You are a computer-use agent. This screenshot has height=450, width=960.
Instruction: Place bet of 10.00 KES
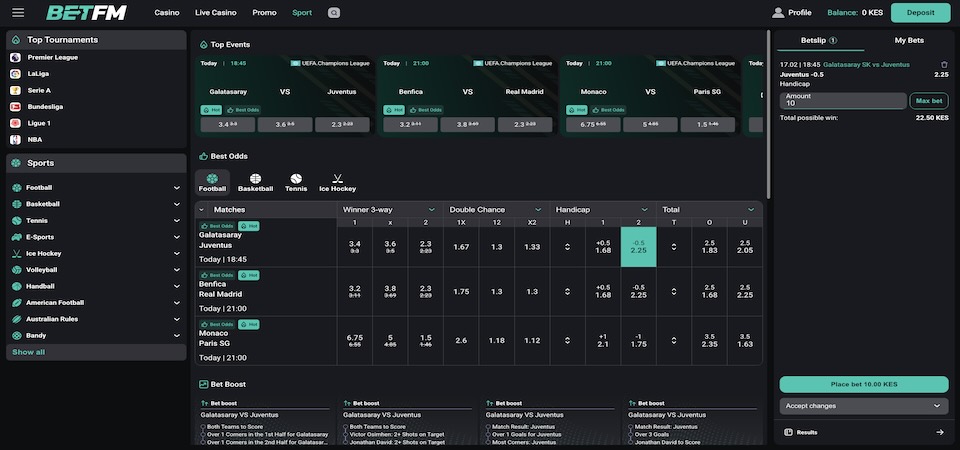pyautogui.click(x=864, y=384)
